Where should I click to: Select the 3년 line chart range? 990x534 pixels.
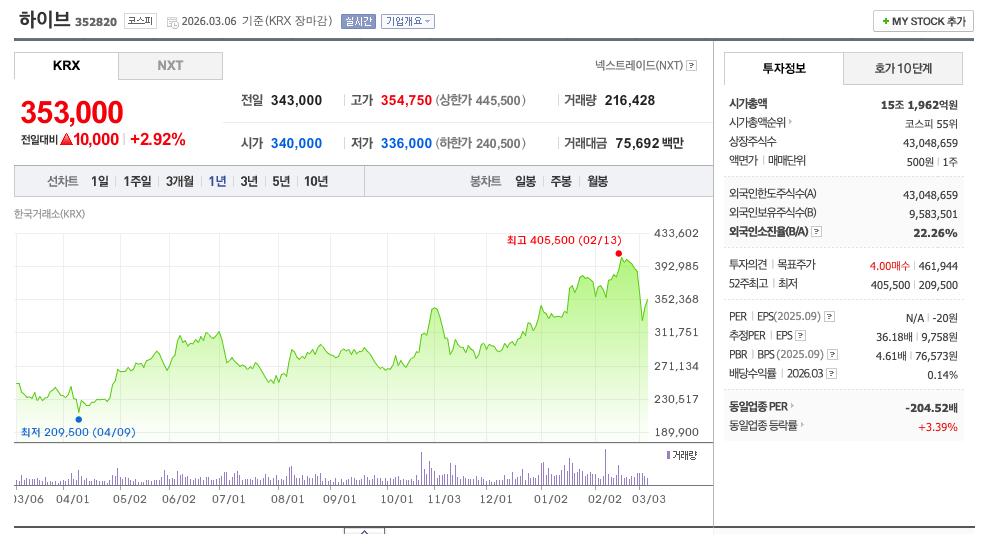coord(249,182)
